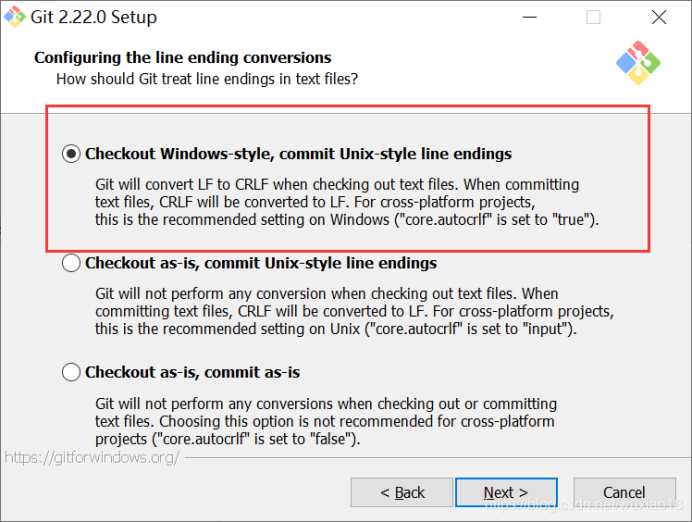Click the Git logo in the header
This screenshot has height=522, width=692.
coord(638,61)
